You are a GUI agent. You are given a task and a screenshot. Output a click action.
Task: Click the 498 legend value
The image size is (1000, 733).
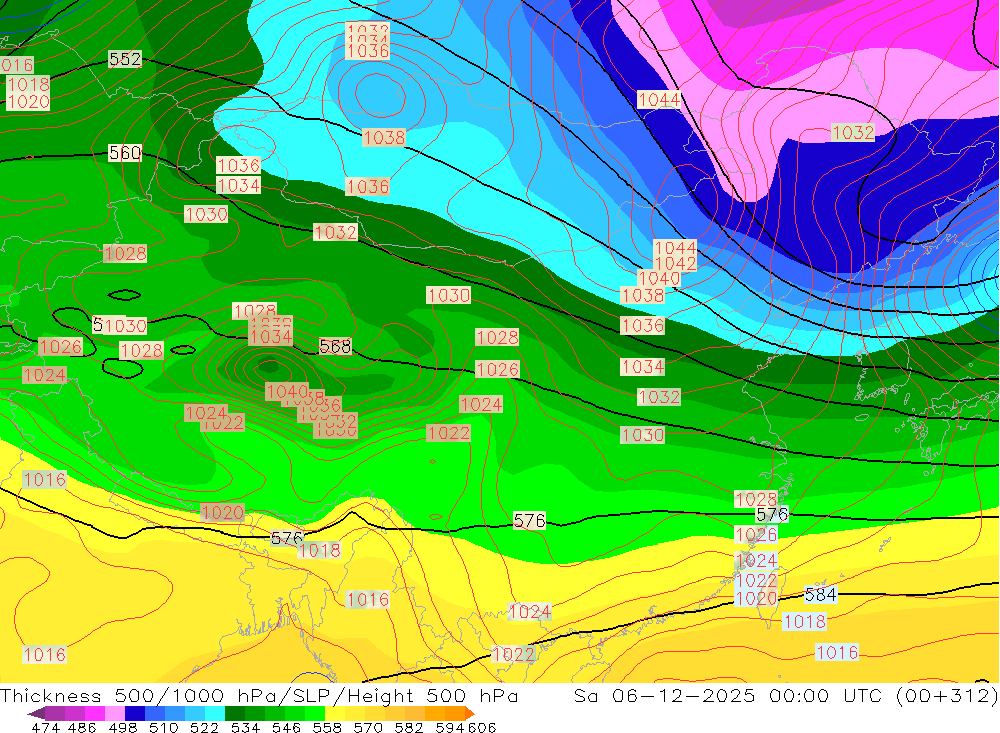pyautogui.click(x=122, y=727)
